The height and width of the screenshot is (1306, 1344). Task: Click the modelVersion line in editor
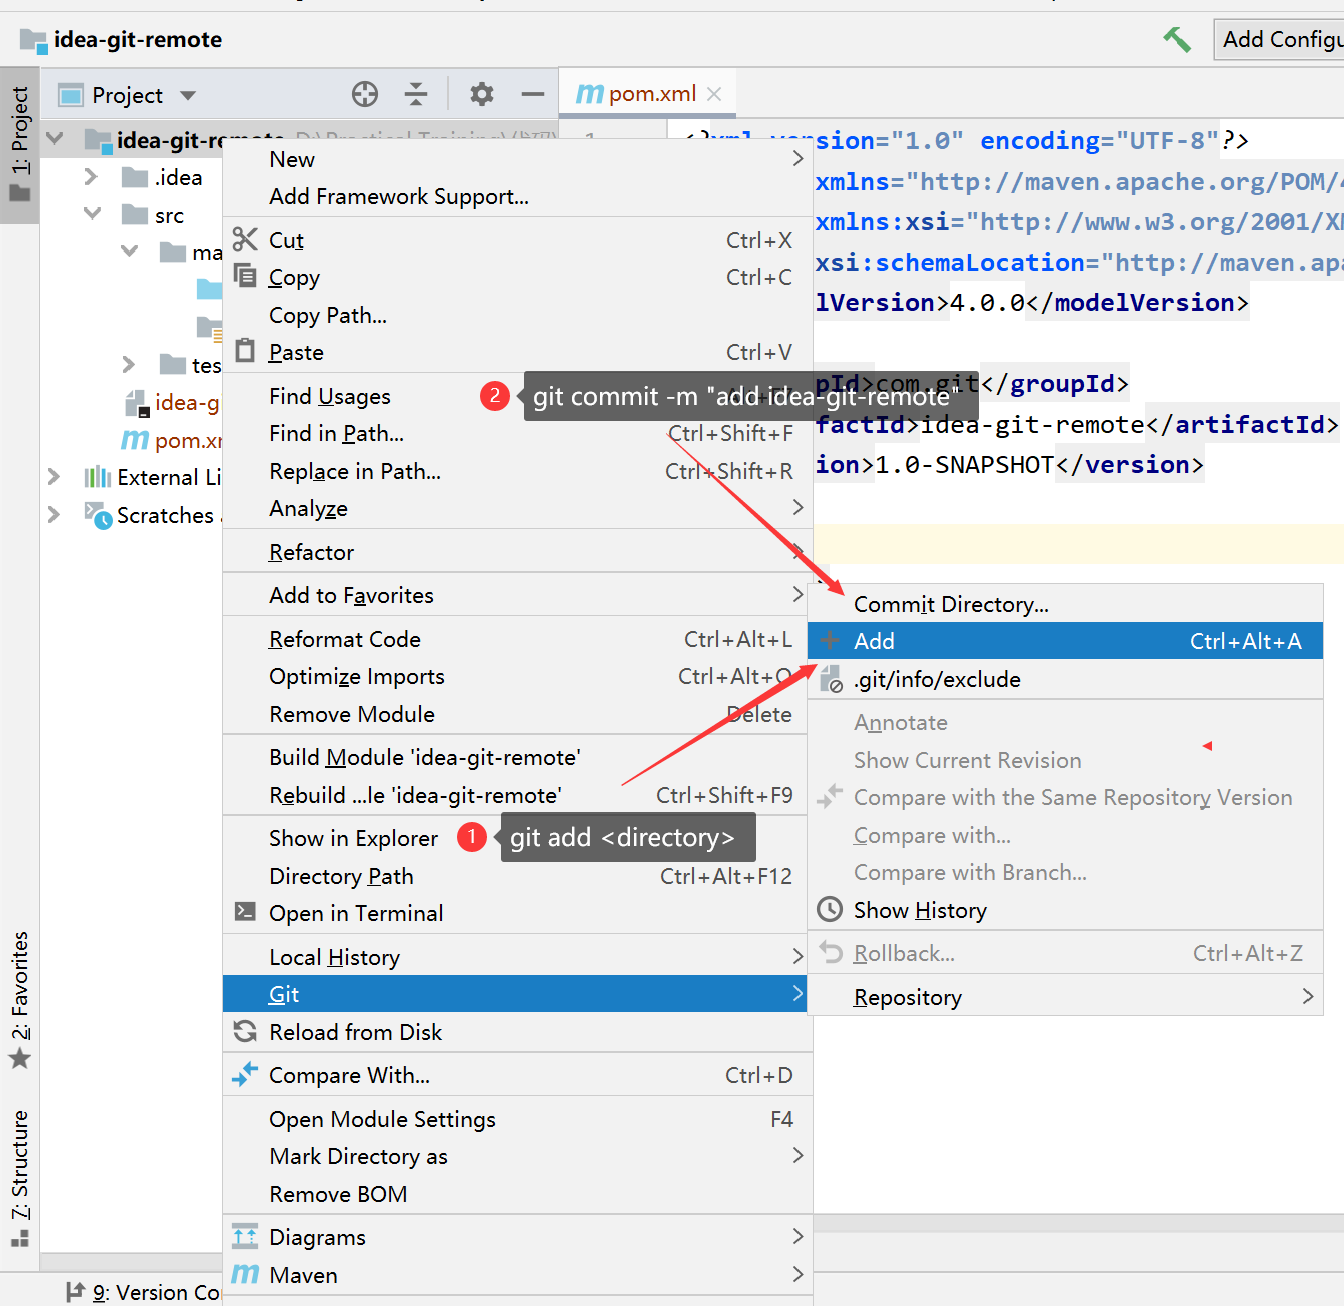pyautogui.click(x=1032, y=303)
